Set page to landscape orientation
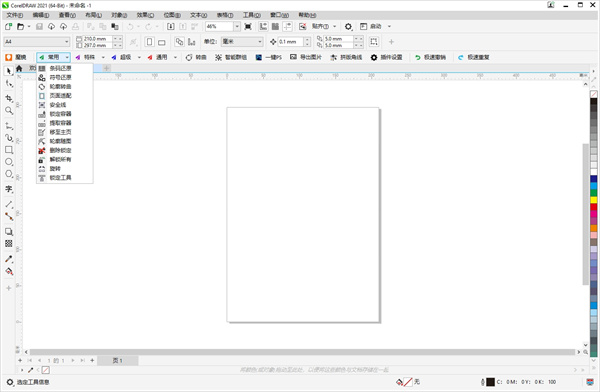600x392 pixels. point(162,42)
